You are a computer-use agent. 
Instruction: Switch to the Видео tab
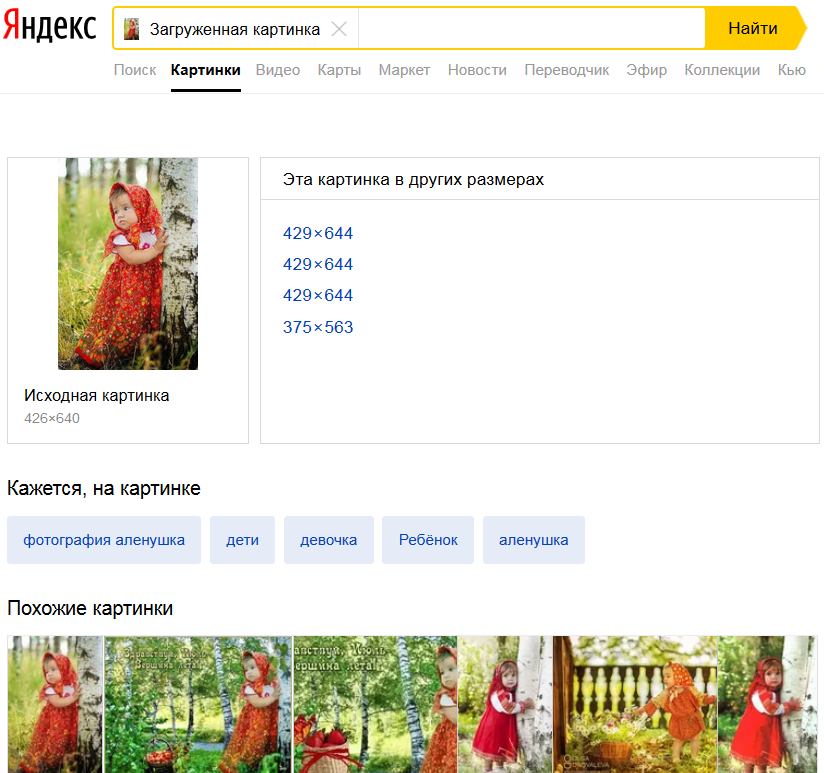[278, 70]
